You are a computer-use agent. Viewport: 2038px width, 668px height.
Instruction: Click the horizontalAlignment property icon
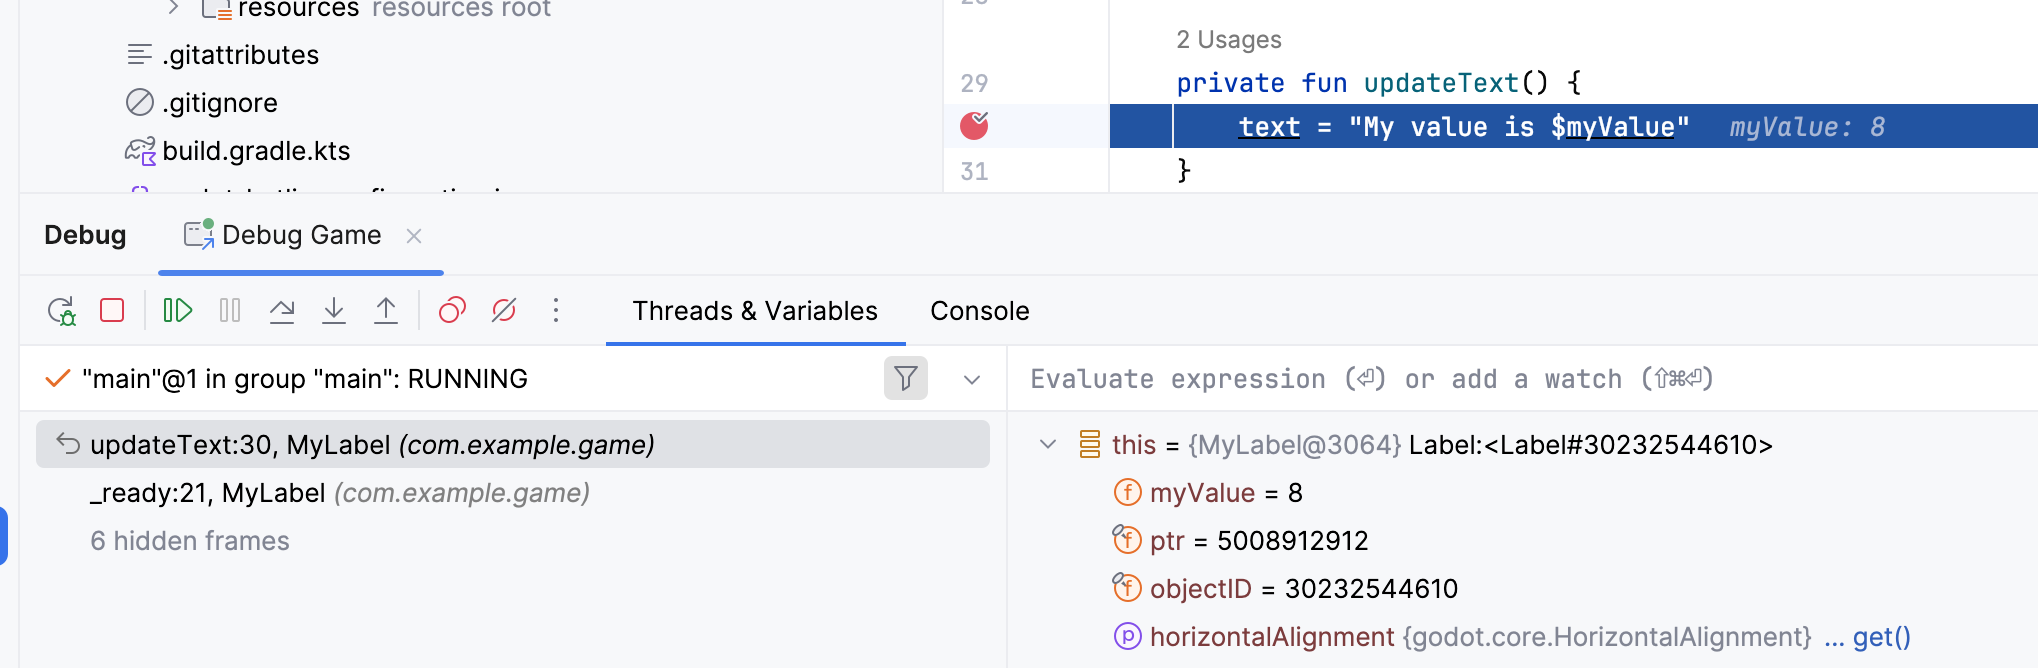pos(1128,636)
